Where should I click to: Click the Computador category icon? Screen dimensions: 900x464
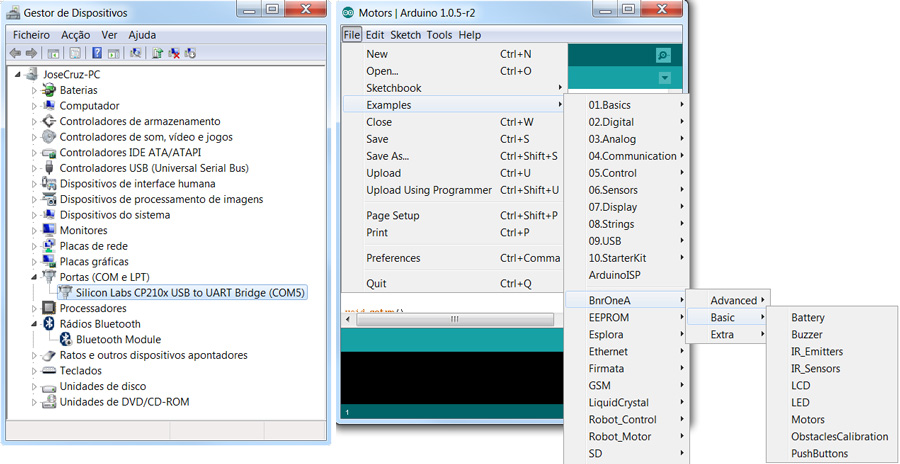tap(50, 106)
